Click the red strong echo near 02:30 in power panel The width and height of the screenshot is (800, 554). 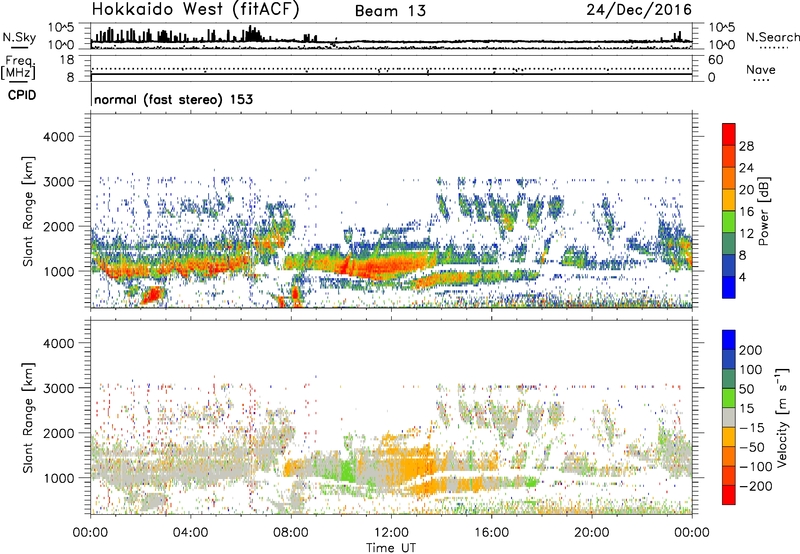click(x=153, y=295)
